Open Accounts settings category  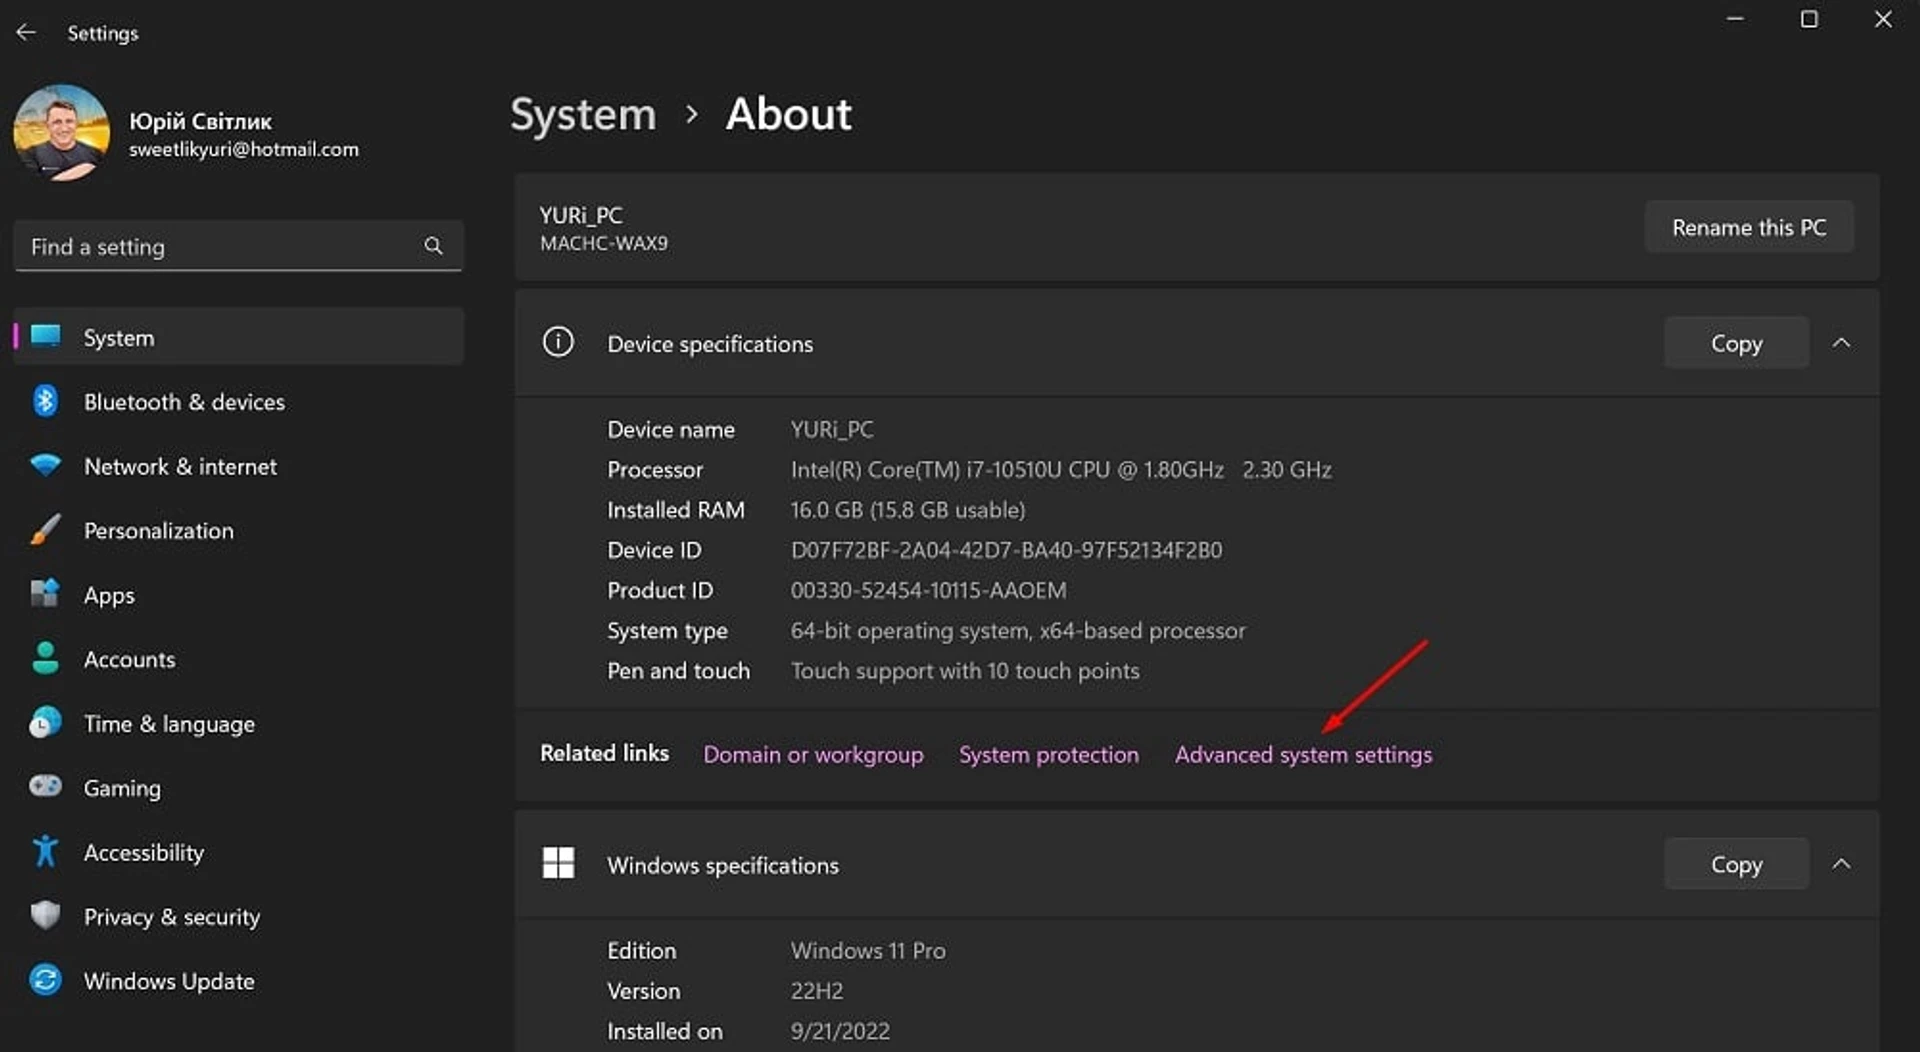tap(238, 659)
